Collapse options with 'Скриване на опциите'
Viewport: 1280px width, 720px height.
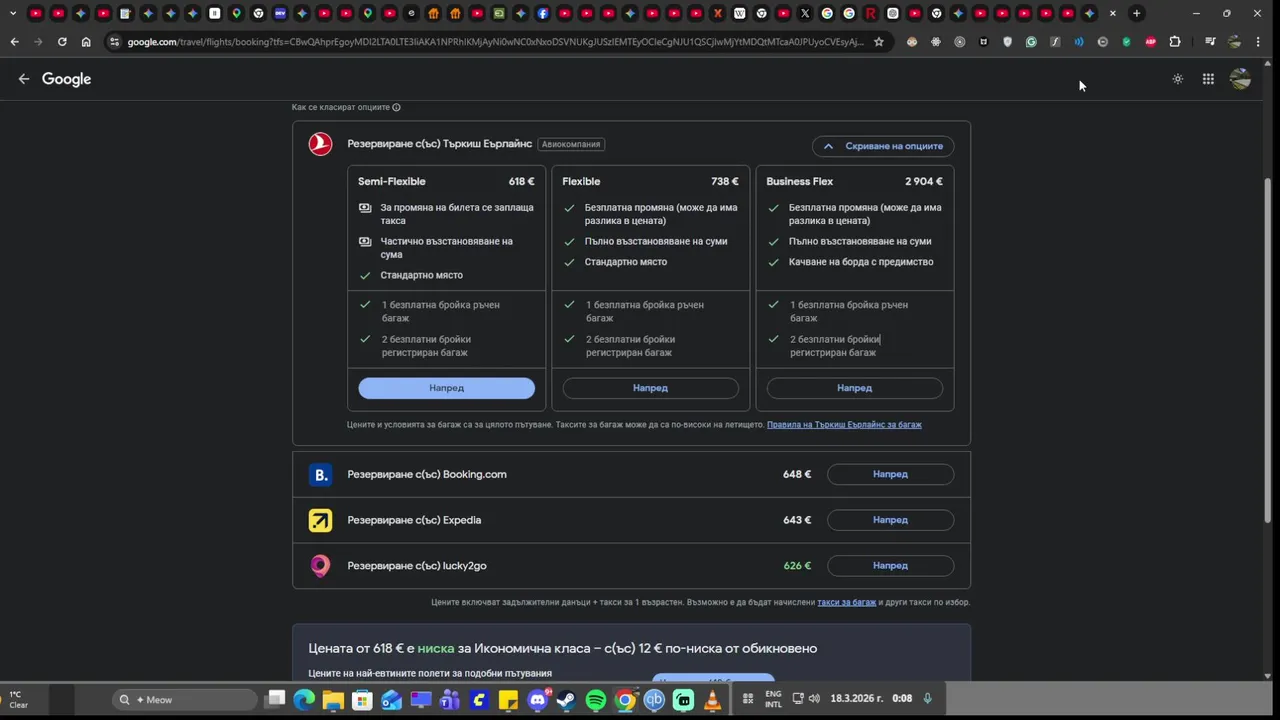coord(883,146)
